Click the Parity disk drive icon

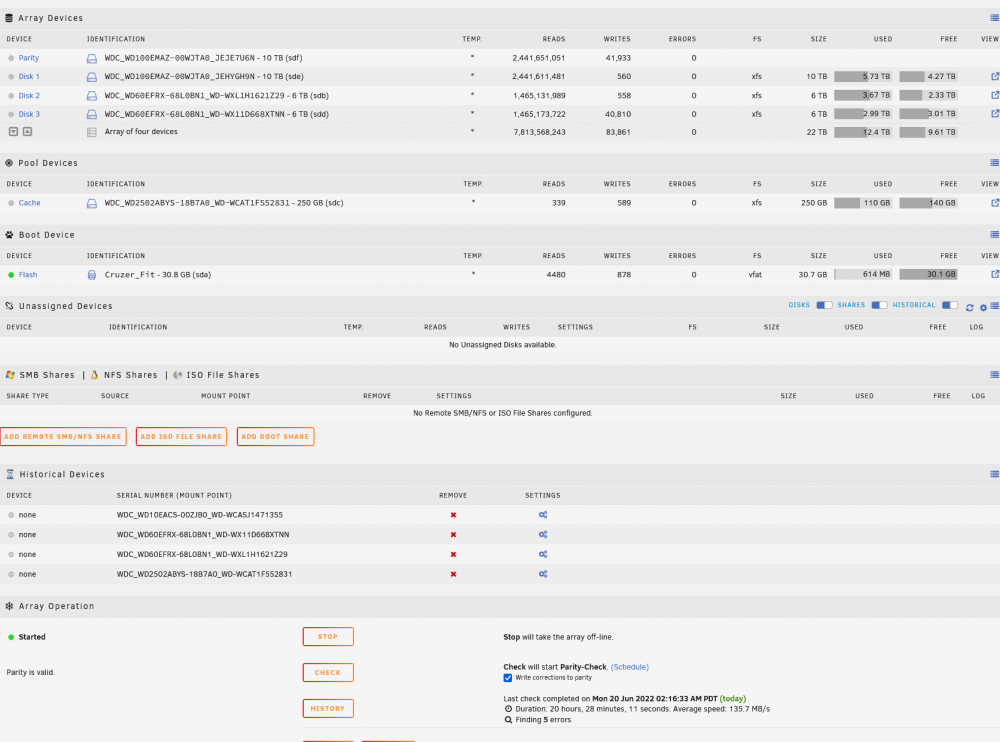(x=92, y=59)
